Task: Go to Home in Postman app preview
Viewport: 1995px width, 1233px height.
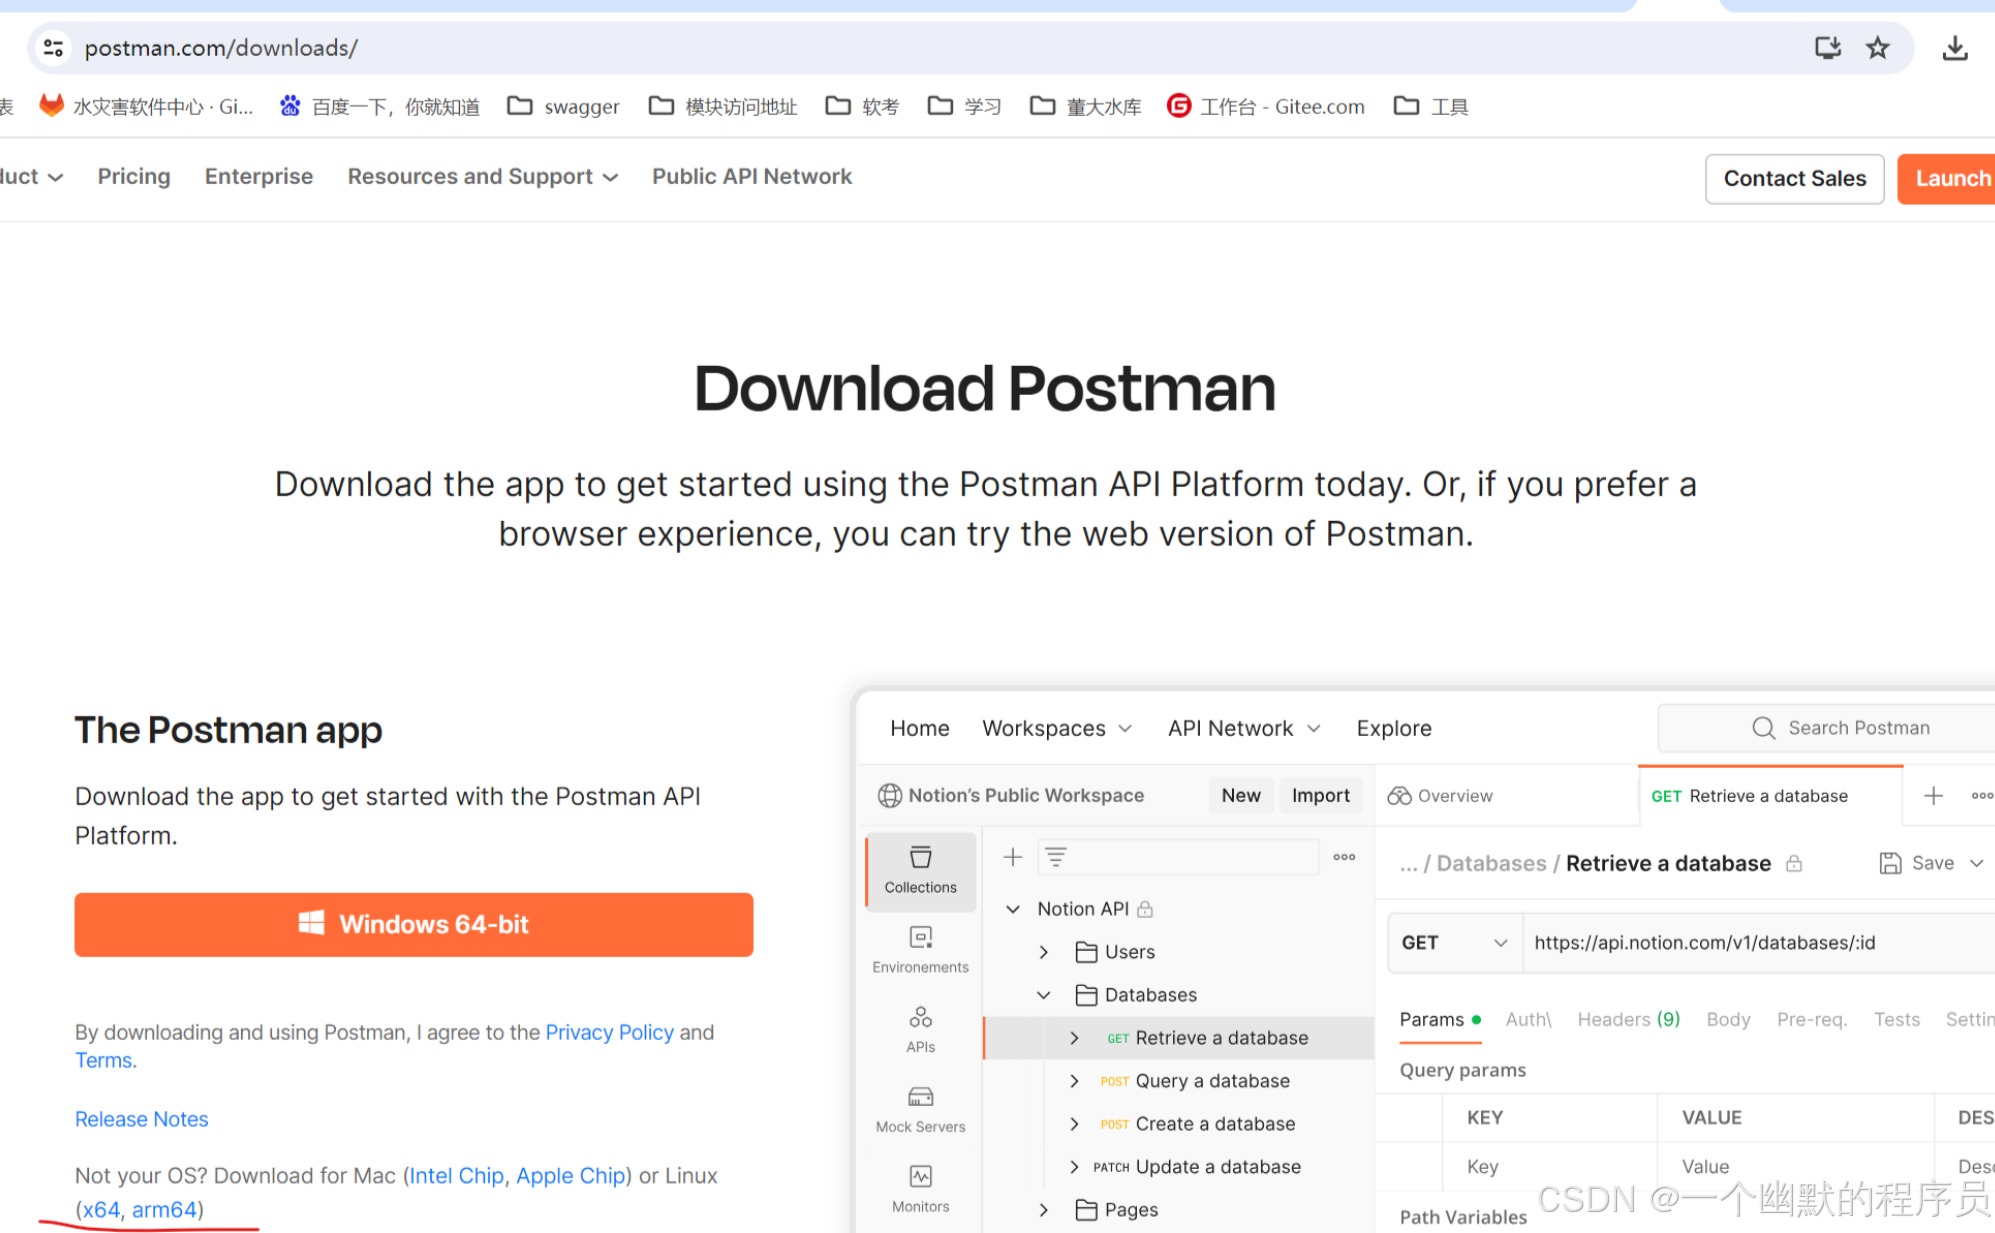Action: pyautogui.click(x=920, y=728)
